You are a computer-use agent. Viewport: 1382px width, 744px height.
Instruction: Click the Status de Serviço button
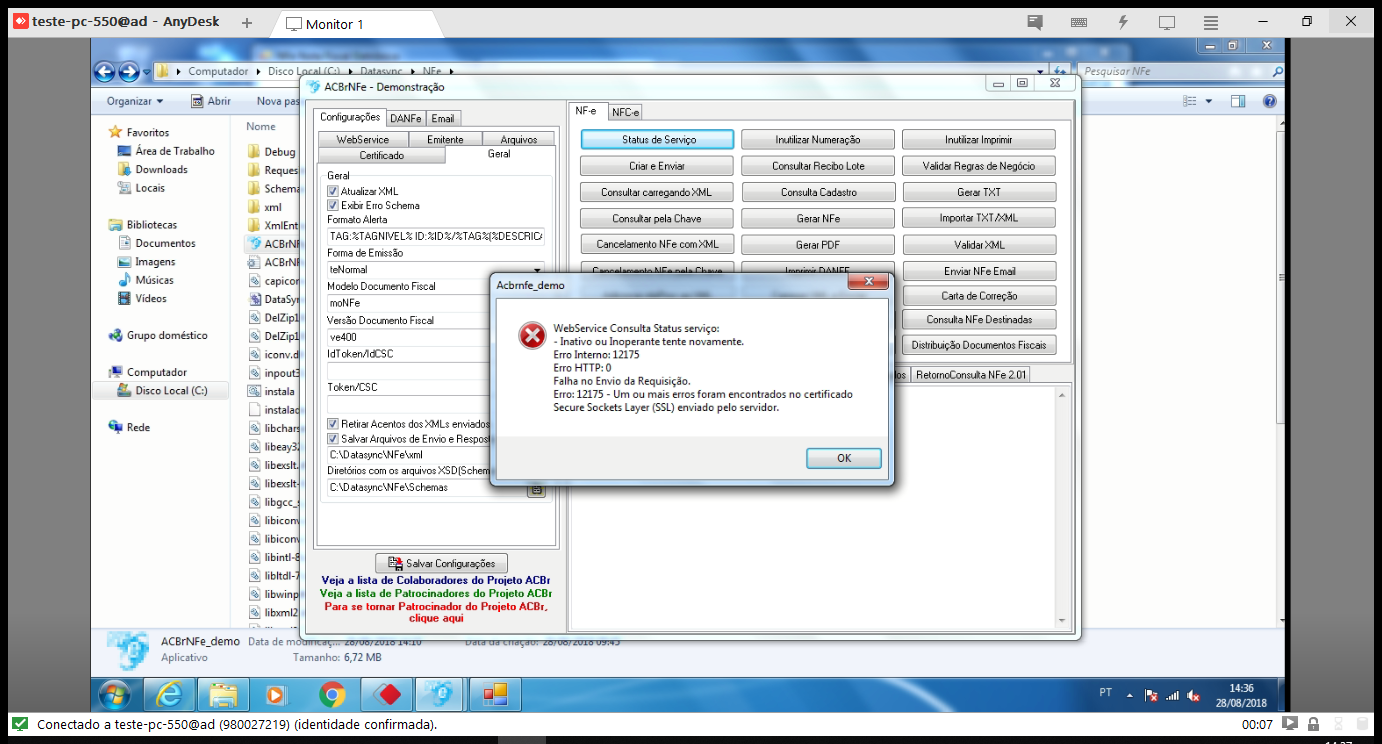point(658,139)
